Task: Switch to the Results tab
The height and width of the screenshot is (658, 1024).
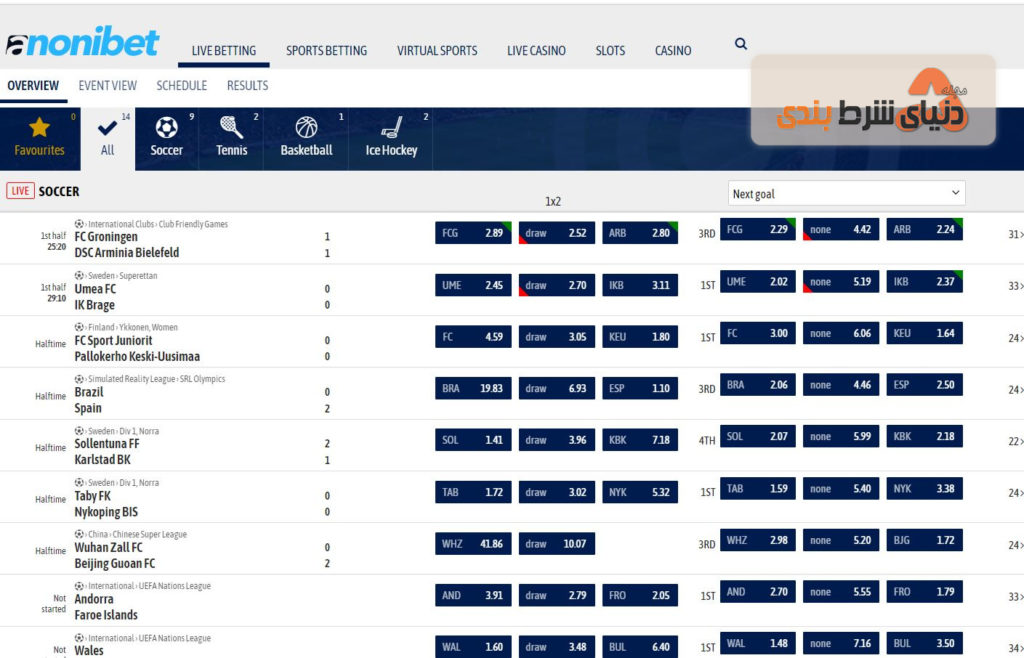Action: [248, 86]
